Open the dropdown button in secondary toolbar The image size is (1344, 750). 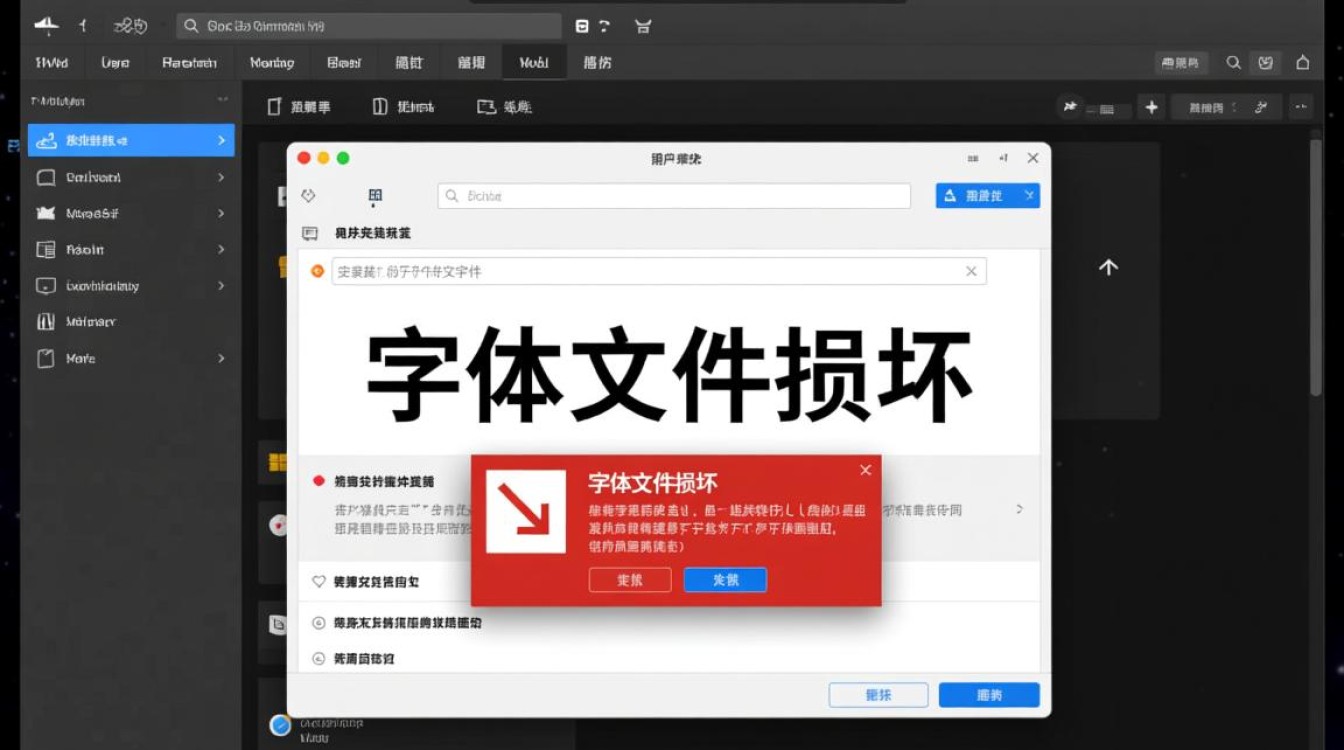tap(1226, 107)
